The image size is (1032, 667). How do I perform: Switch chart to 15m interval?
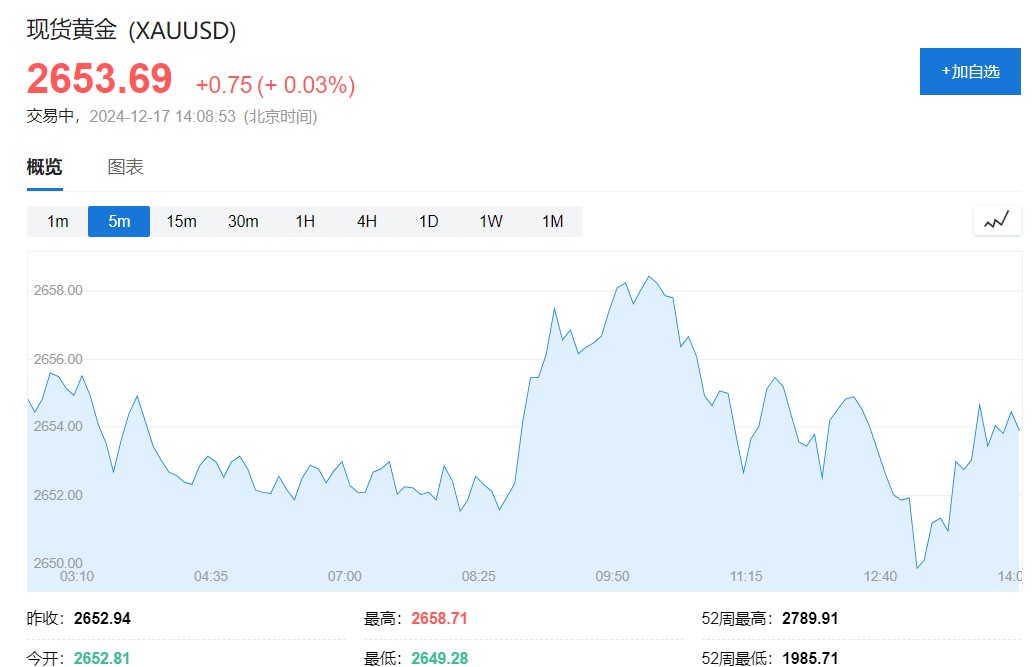click(x=181, y=221)
